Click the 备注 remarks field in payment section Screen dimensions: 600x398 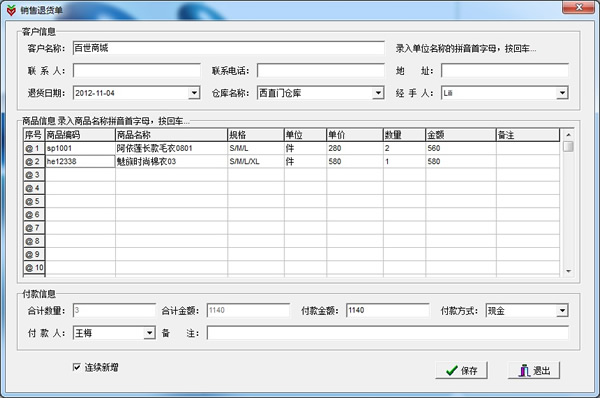click(388, 333)
